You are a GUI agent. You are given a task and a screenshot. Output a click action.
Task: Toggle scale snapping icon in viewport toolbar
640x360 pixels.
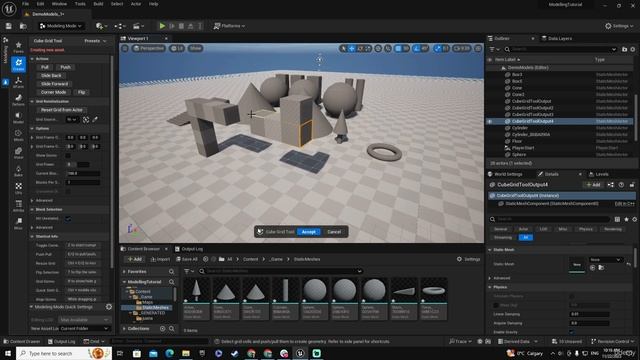click(438, 48)
